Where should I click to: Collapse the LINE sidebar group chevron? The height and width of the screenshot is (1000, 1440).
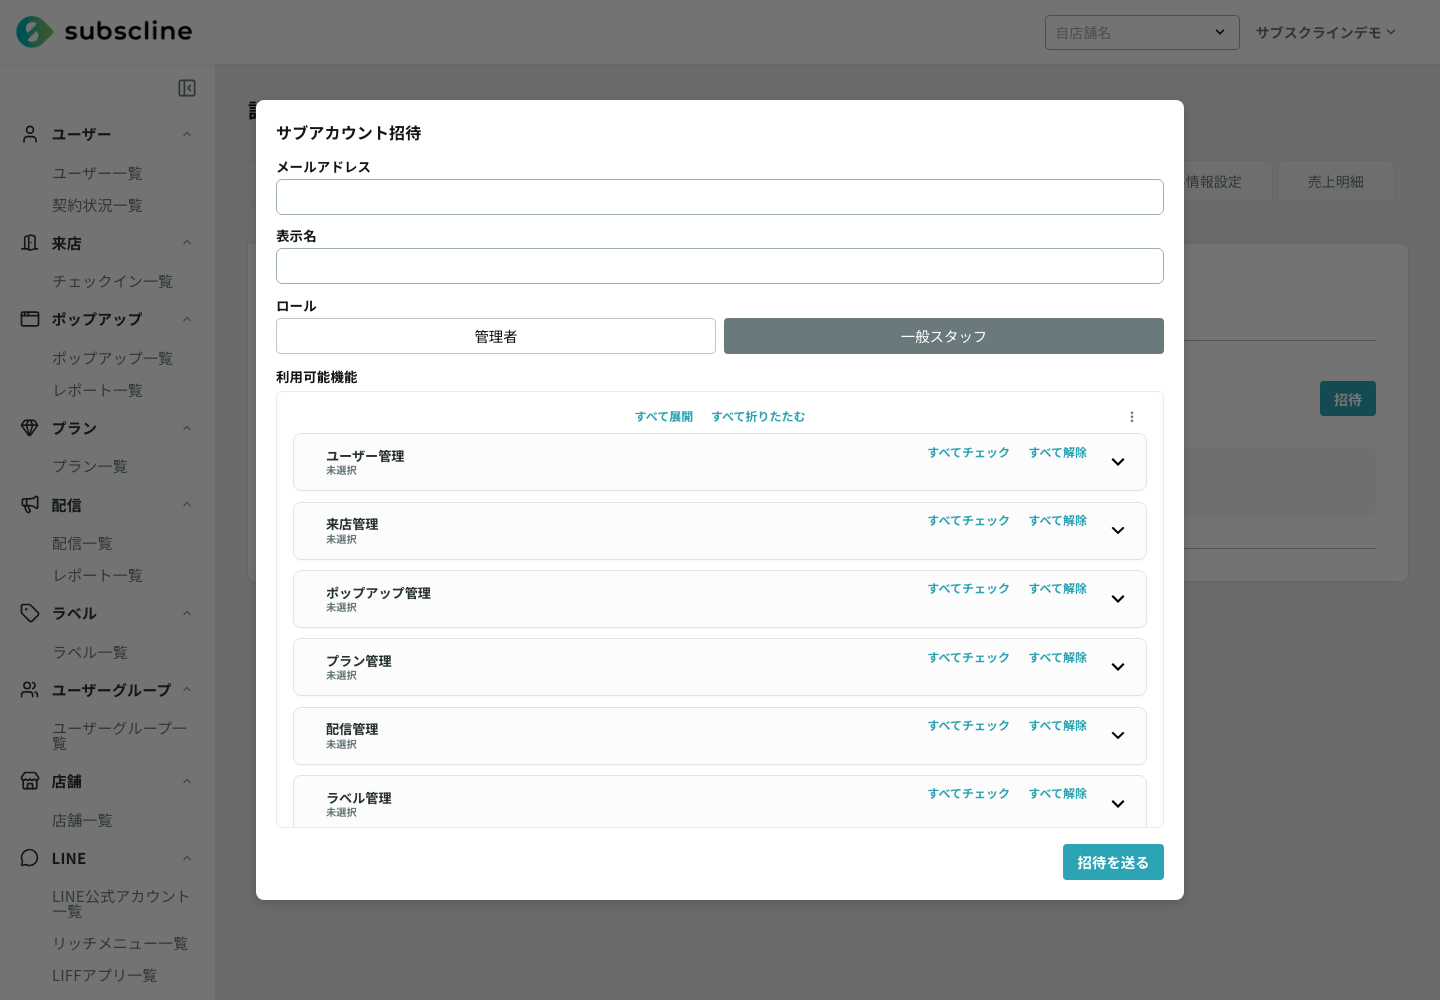(187, 858)
